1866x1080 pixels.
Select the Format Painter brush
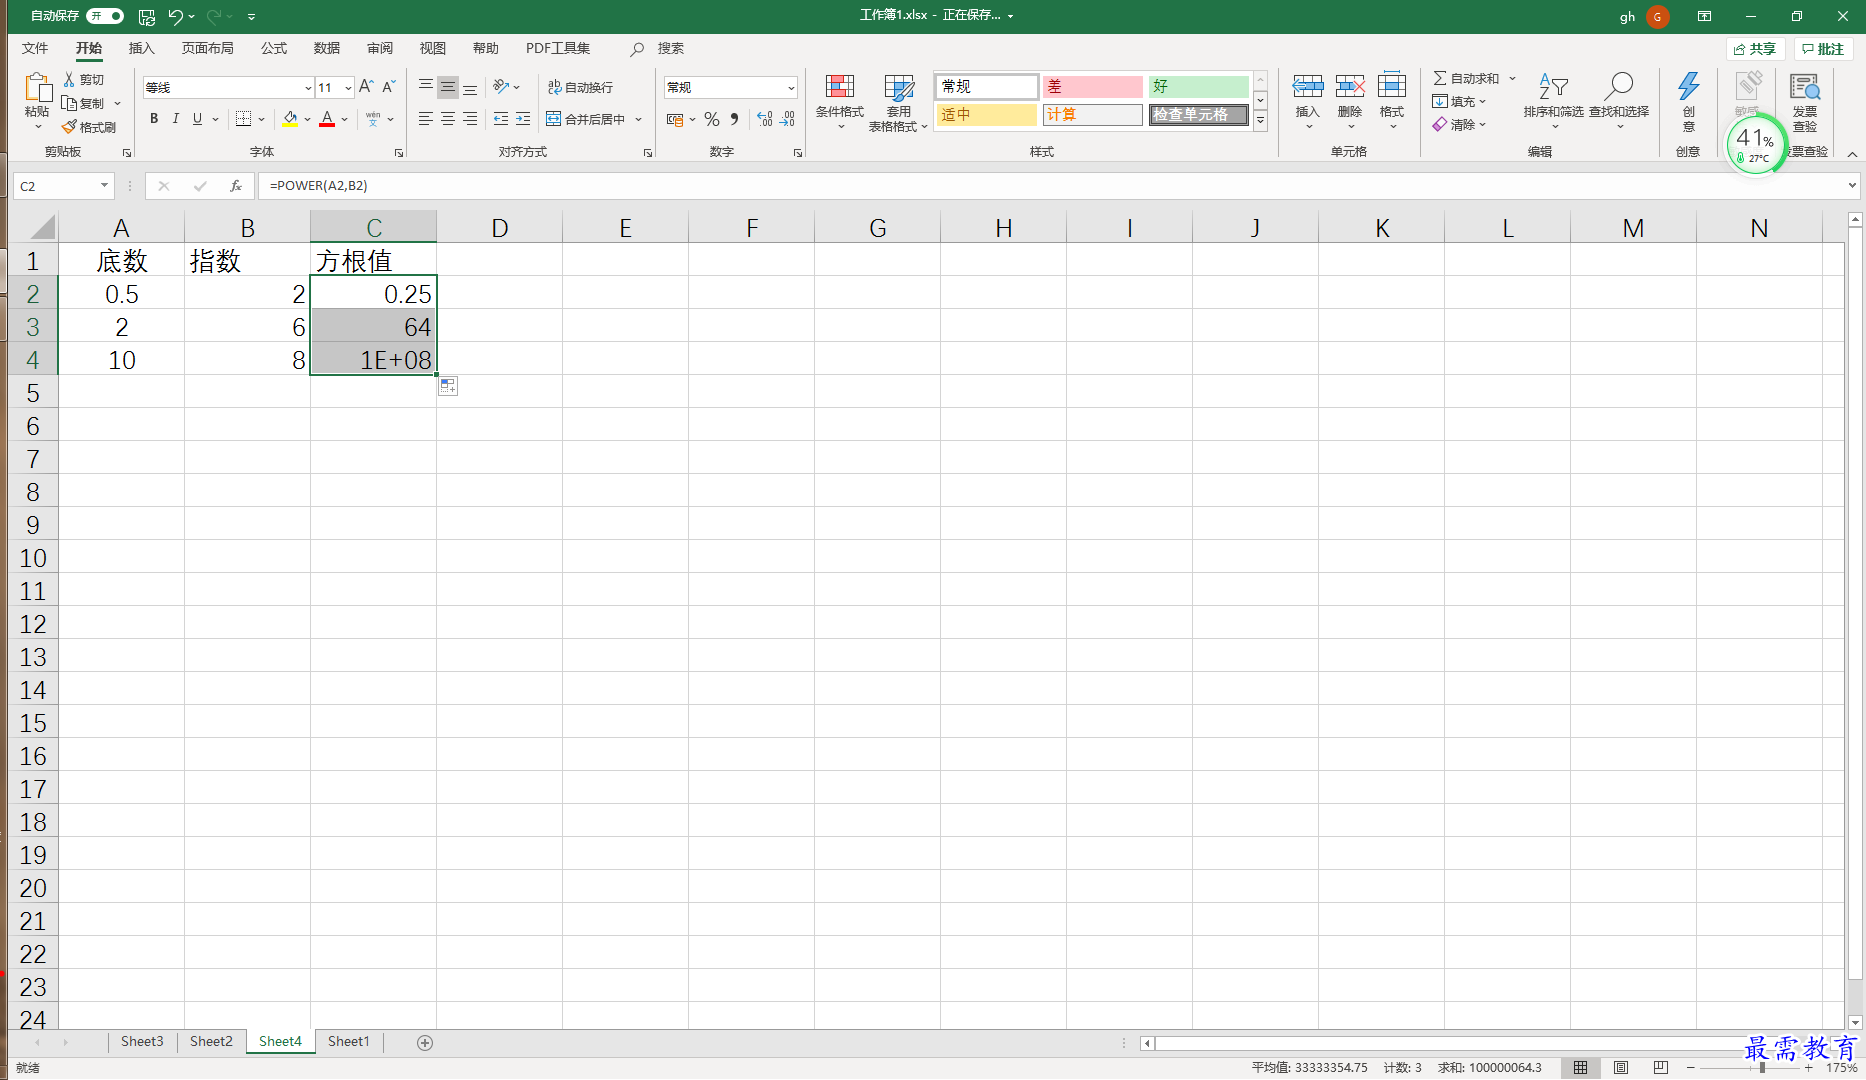coord(69,127)
